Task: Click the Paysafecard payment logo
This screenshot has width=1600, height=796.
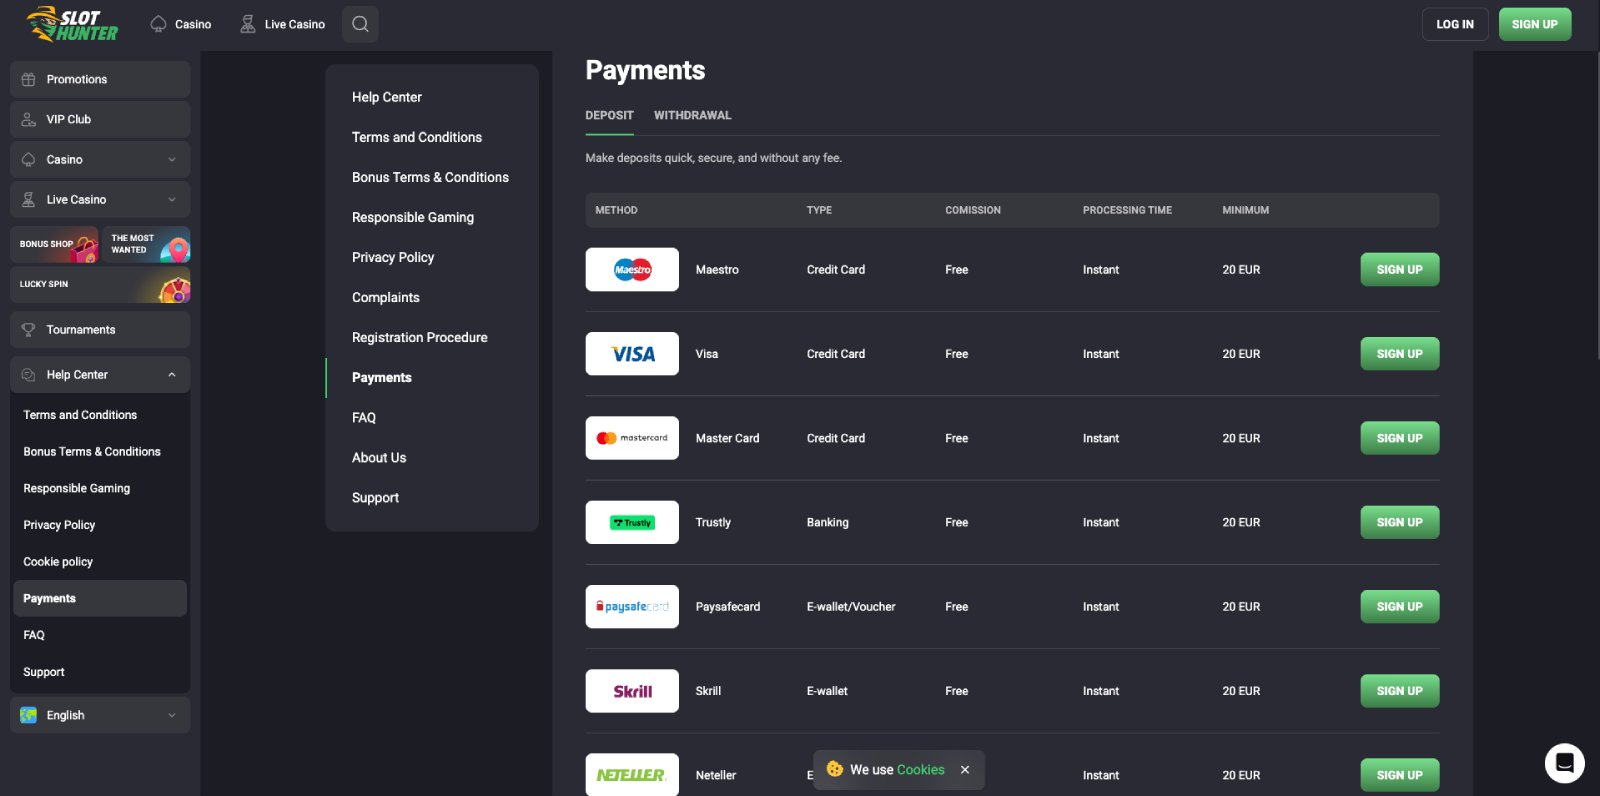Action: coord(632,607)
